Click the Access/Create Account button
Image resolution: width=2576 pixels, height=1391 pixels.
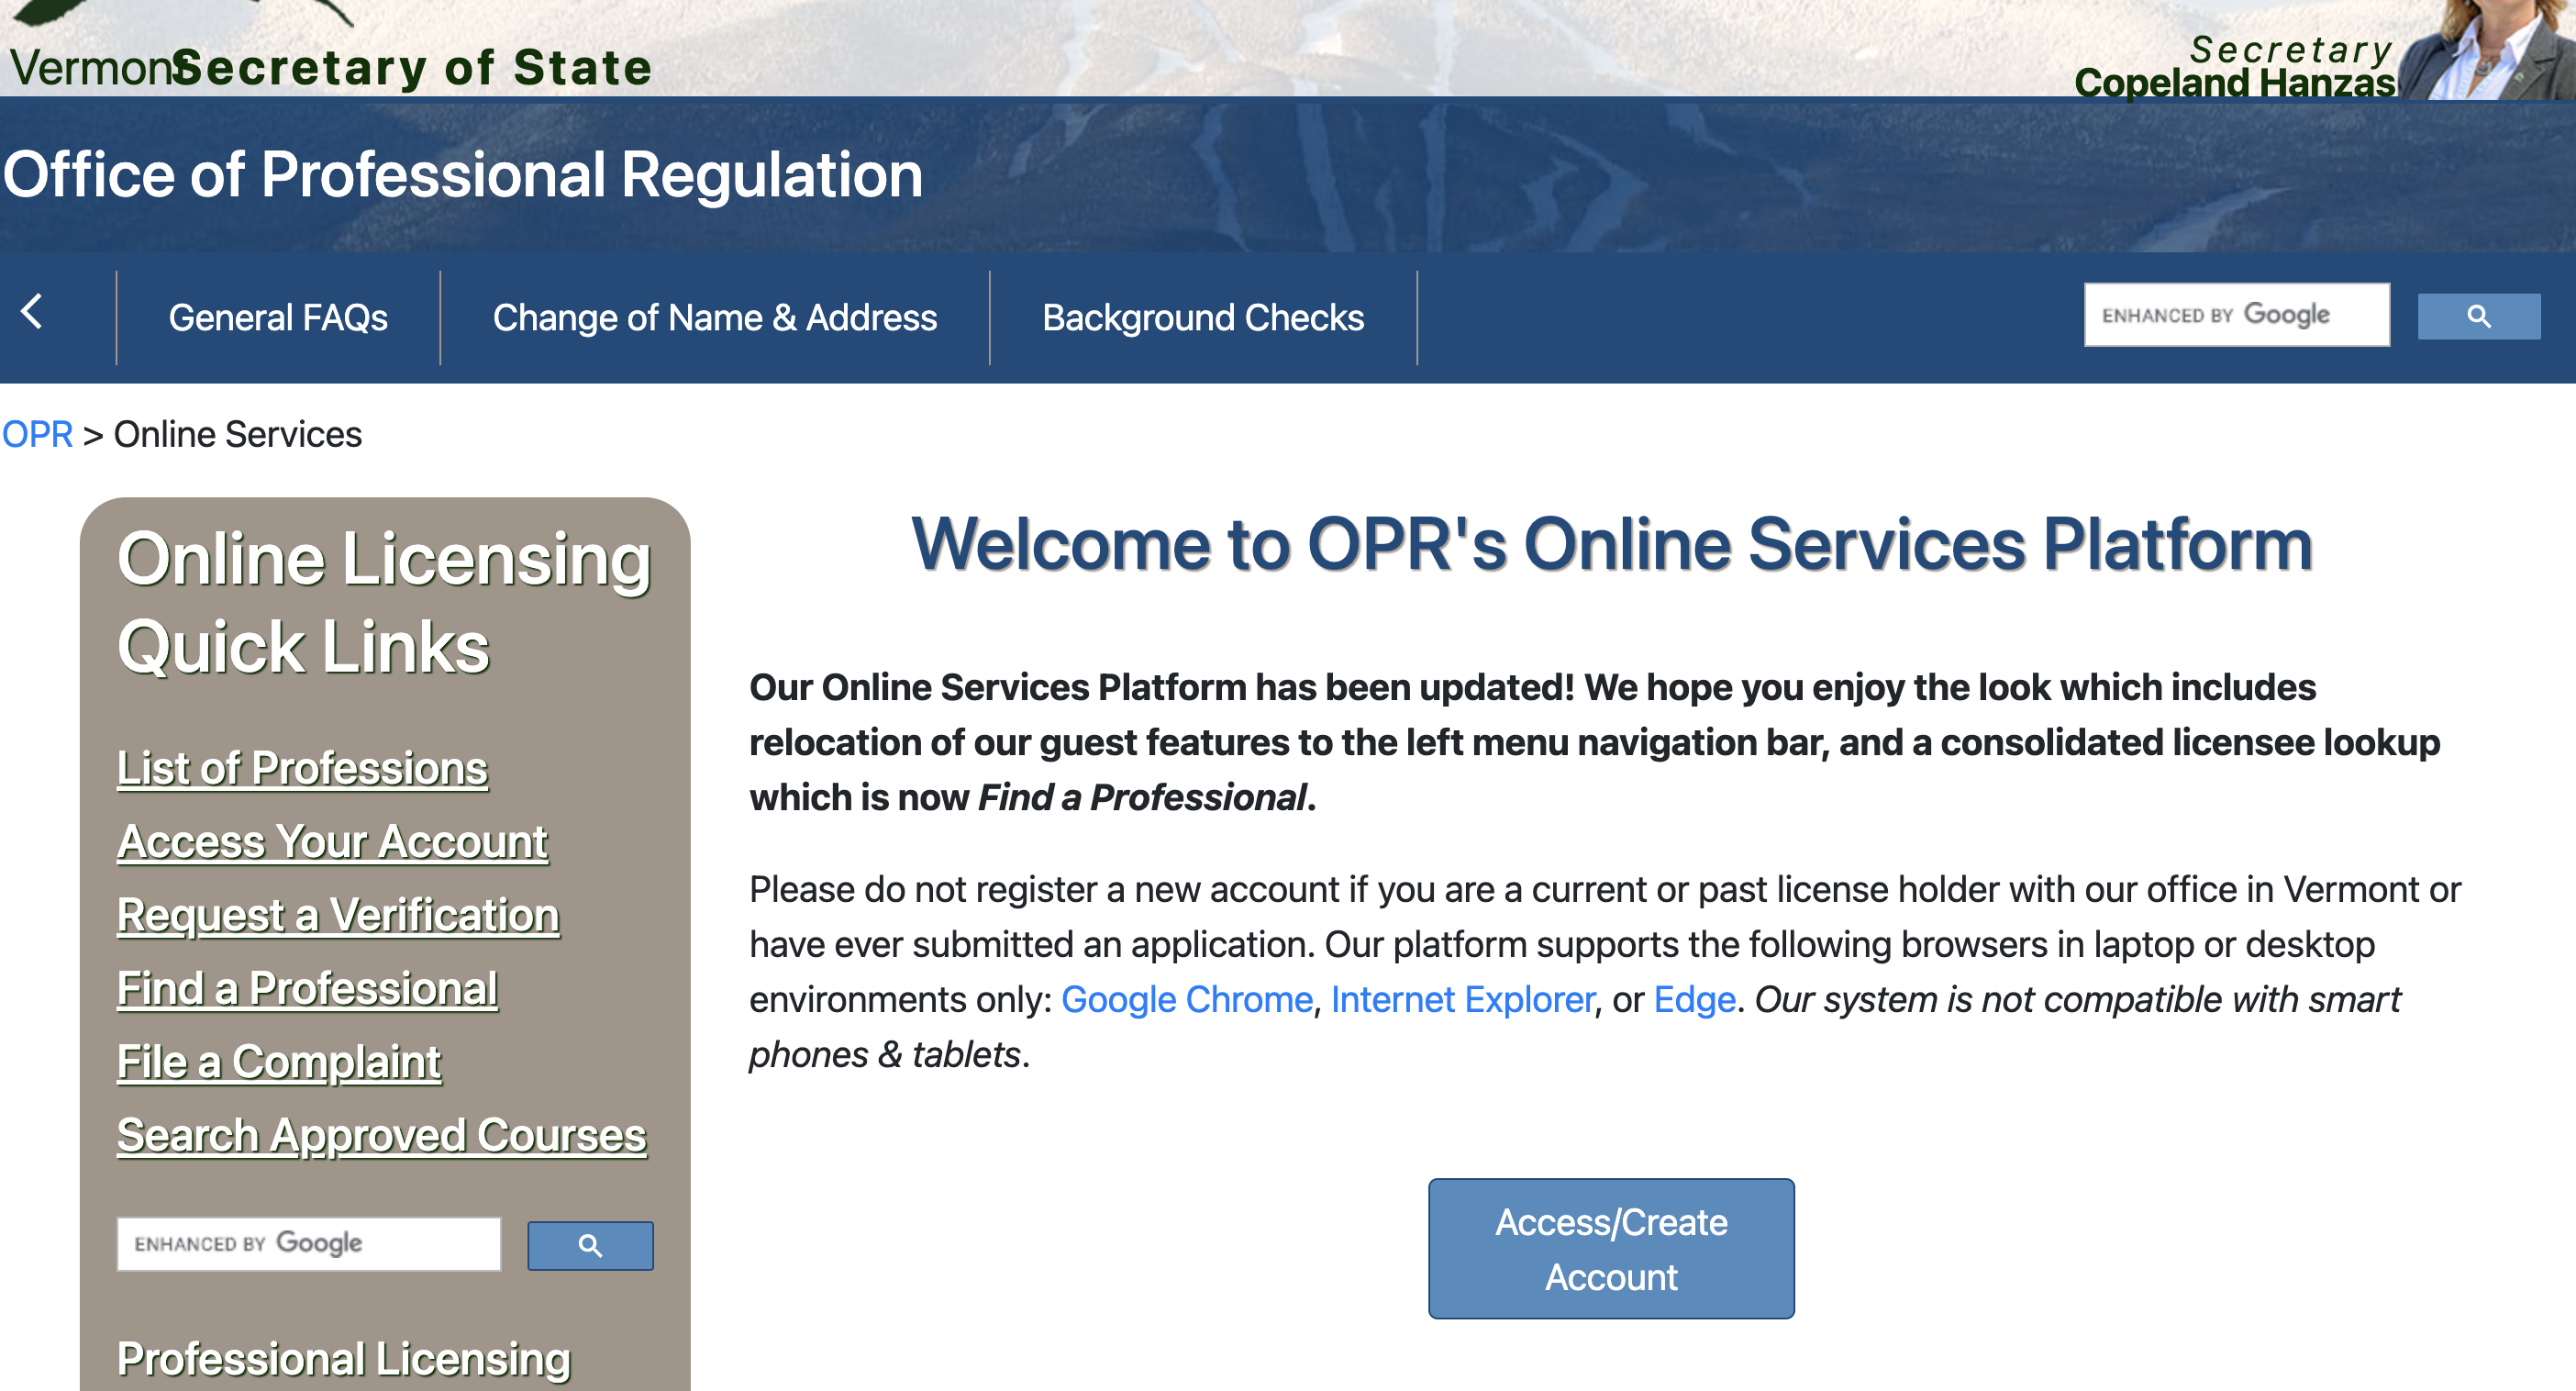point(1610,1248)
